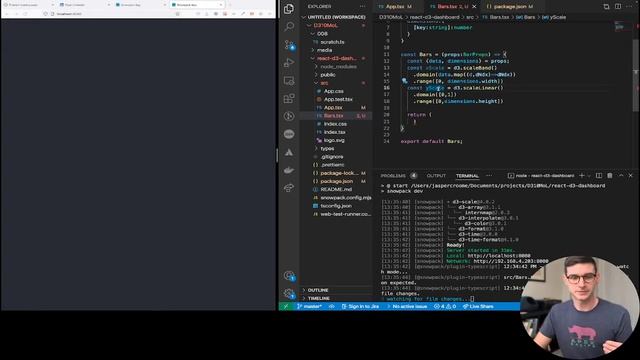Open index.tsx in the explorer
The height and width of the screenshot is (360, 640).
click(x=336, y=132)
